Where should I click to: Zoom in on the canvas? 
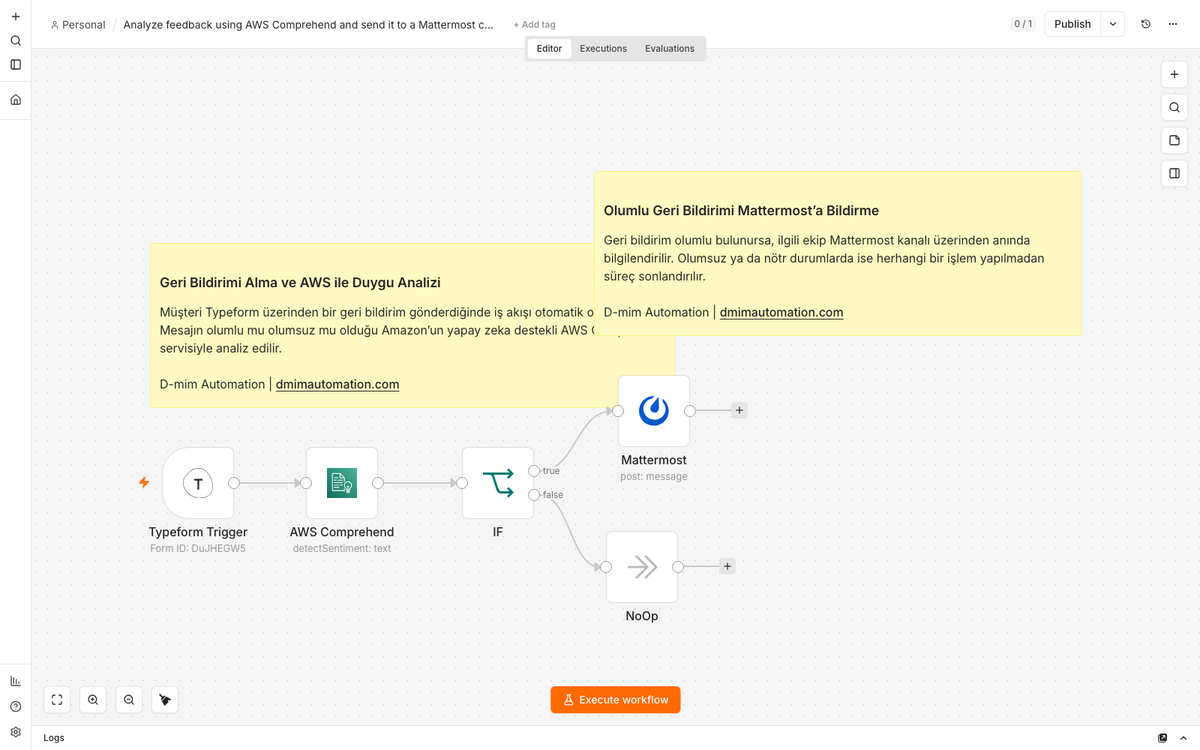pos(93,700)
